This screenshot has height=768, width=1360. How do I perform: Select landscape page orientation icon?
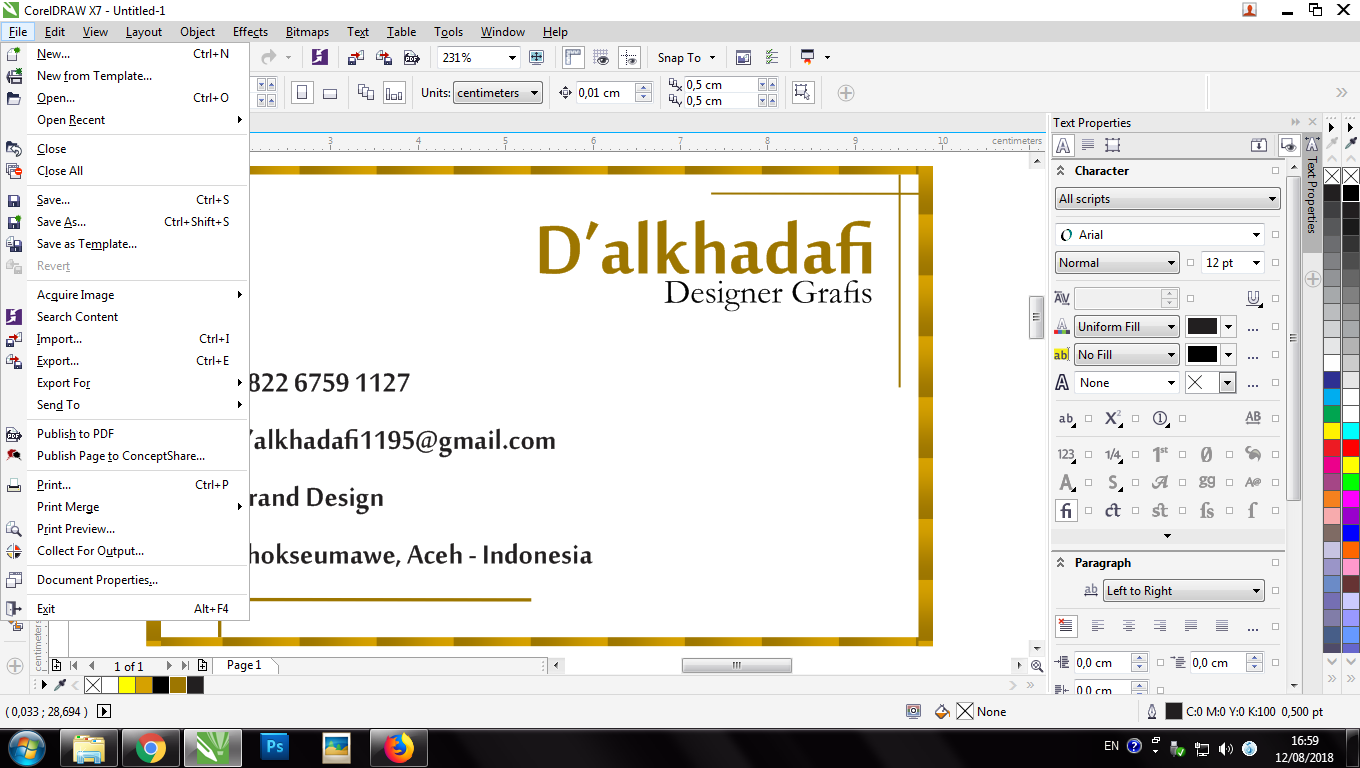[330, 93]
